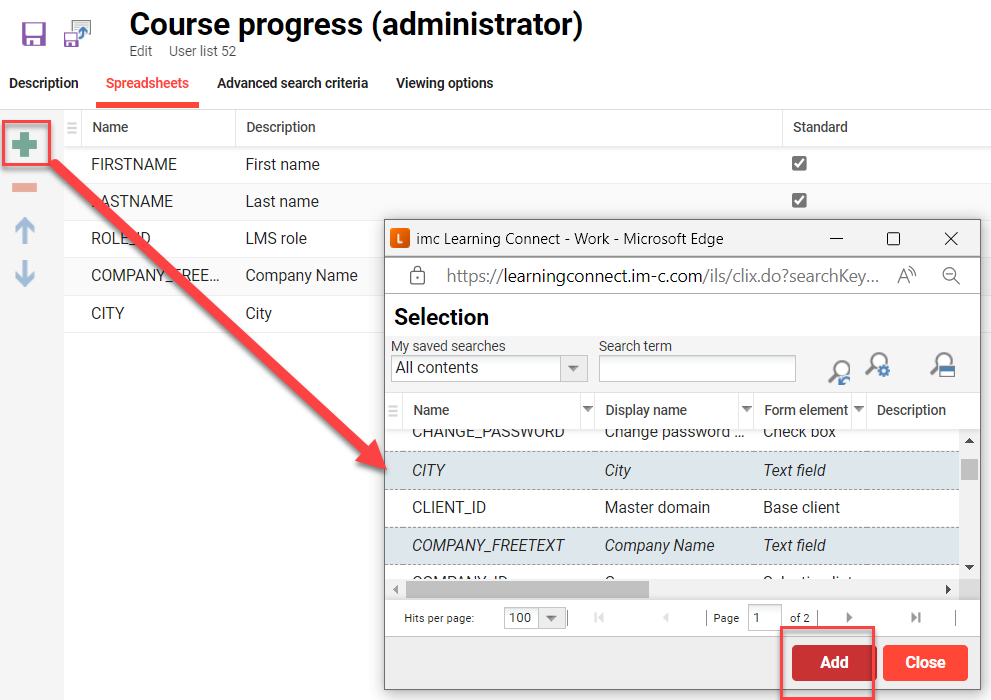Untick Standard checkbox for LASTNAME
The height and width of the screenshot is (700, 991).
pyautogui.click(x=799, y=200)
